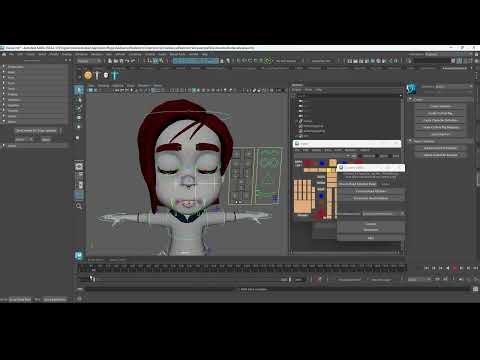This screenshot has height=360, width=480.
Task: Click the home icon in menu bar
Action: coord(4,54)
